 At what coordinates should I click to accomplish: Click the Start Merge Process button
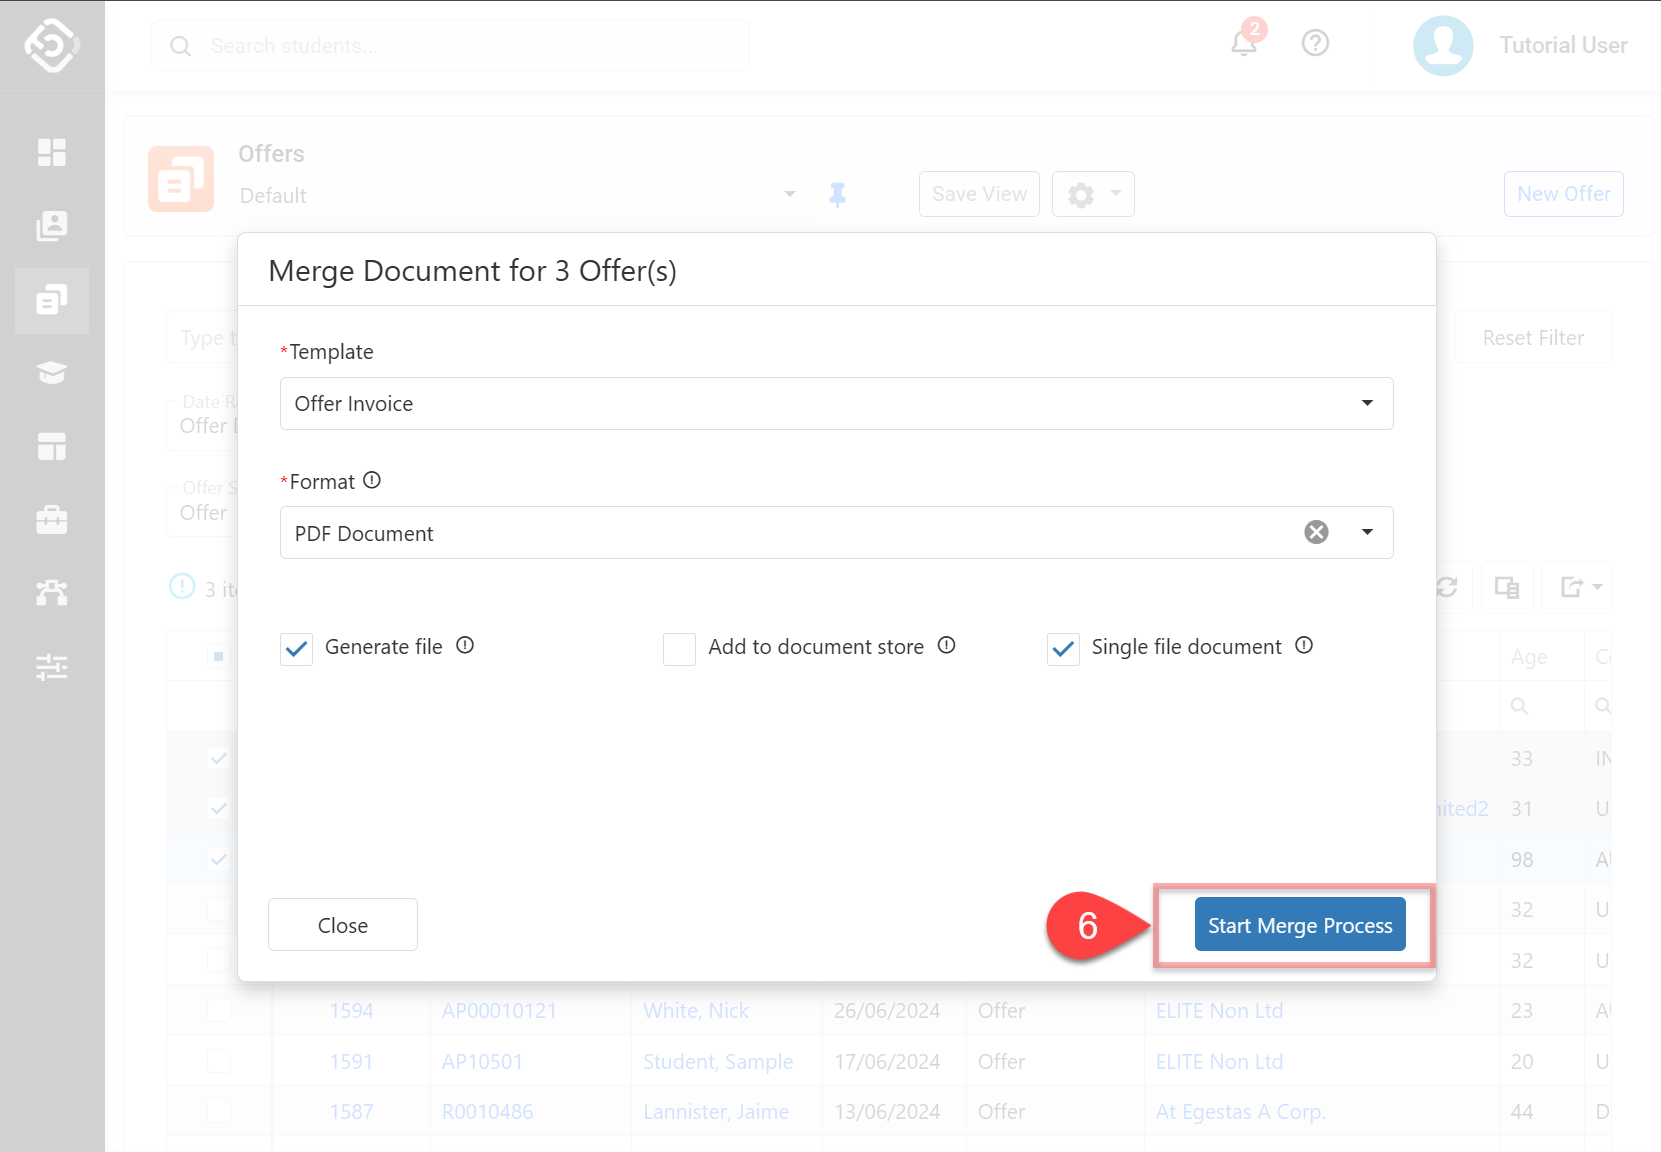click(x=1299, y=925)
